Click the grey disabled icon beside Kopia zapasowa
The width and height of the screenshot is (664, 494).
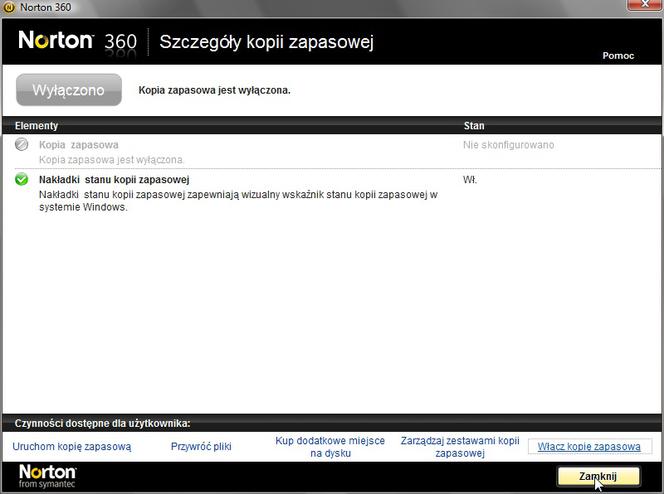pyautogui.click(x=22, y=144)
